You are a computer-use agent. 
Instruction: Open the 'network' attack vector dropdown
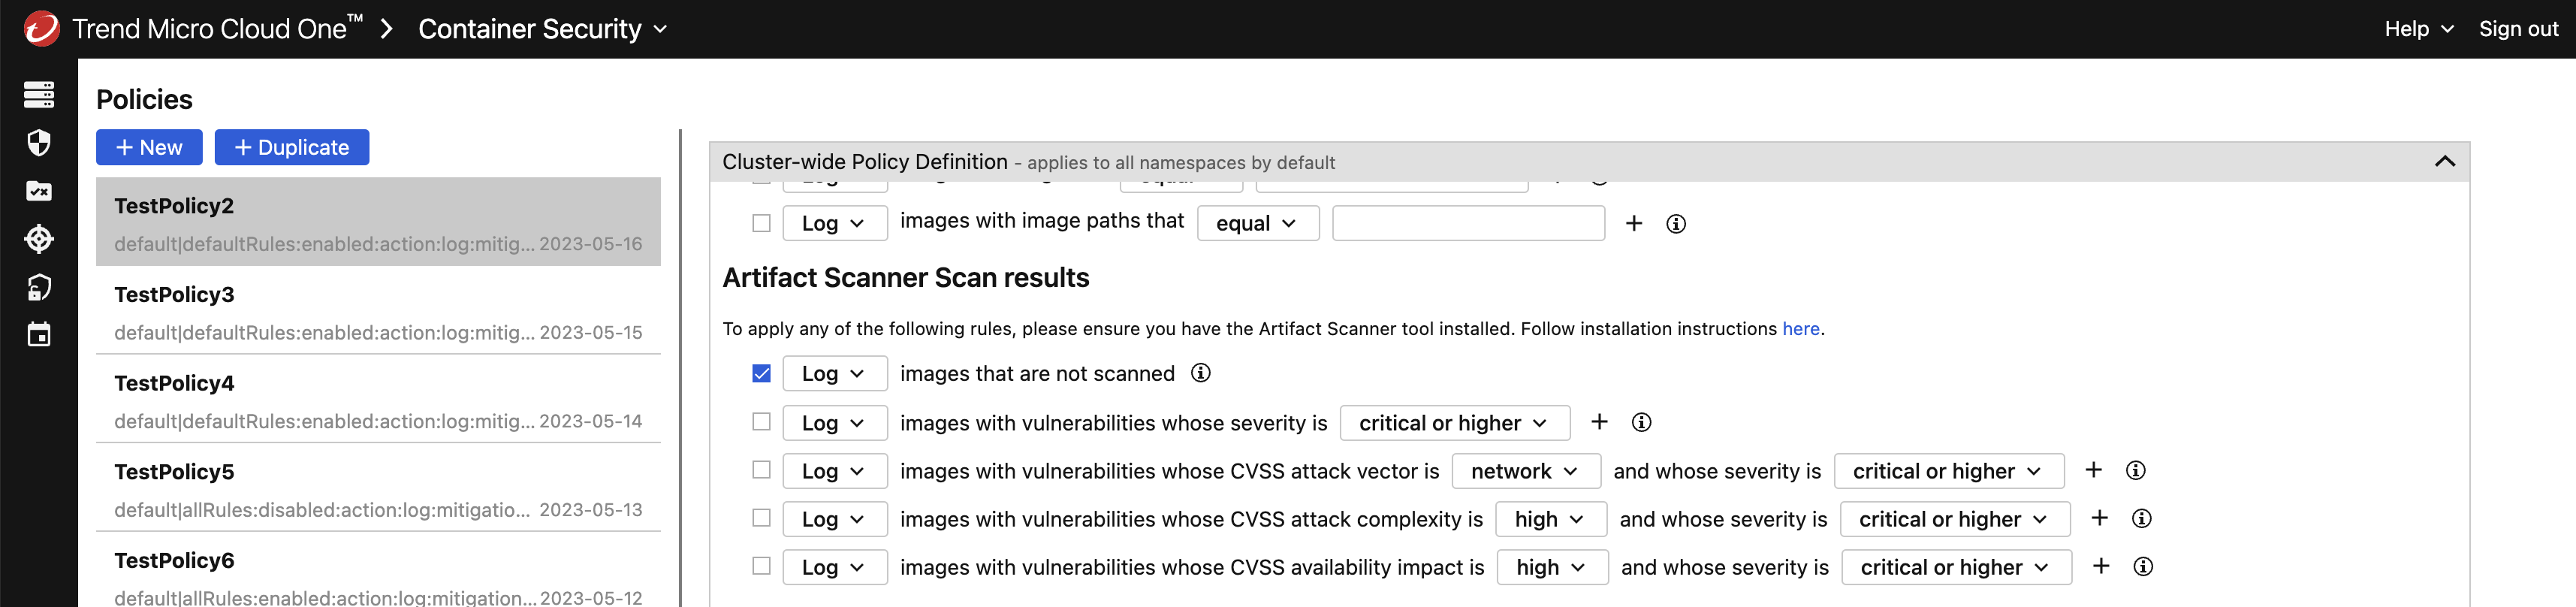pyautogui.click(x=1524, y=471)
